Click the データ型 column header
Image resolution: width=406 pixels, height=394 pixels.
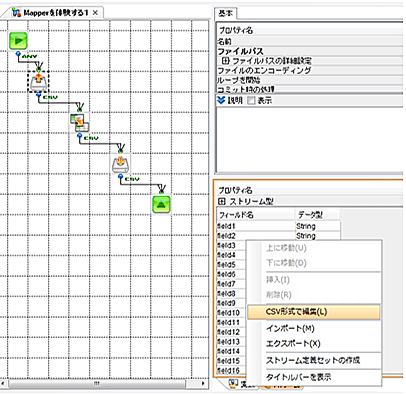(317, 215)
